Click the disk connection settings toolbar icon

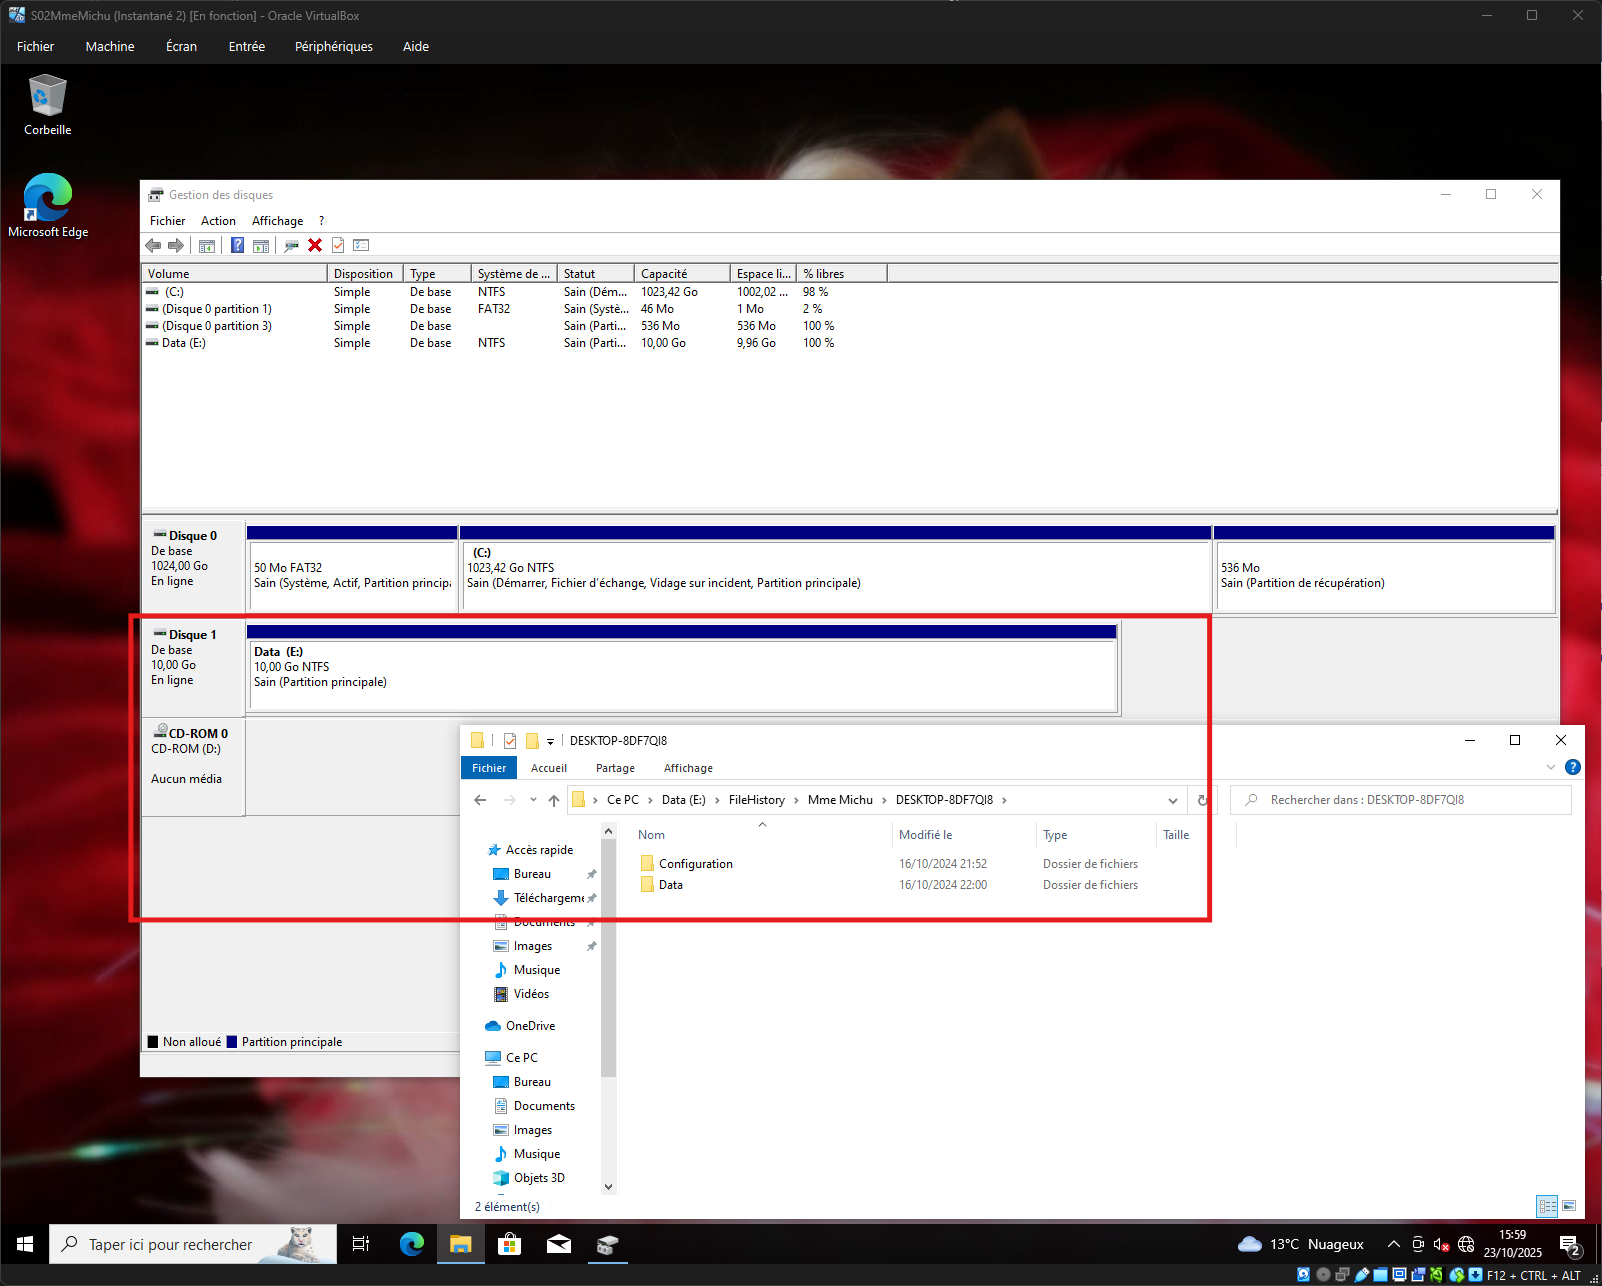291,245
